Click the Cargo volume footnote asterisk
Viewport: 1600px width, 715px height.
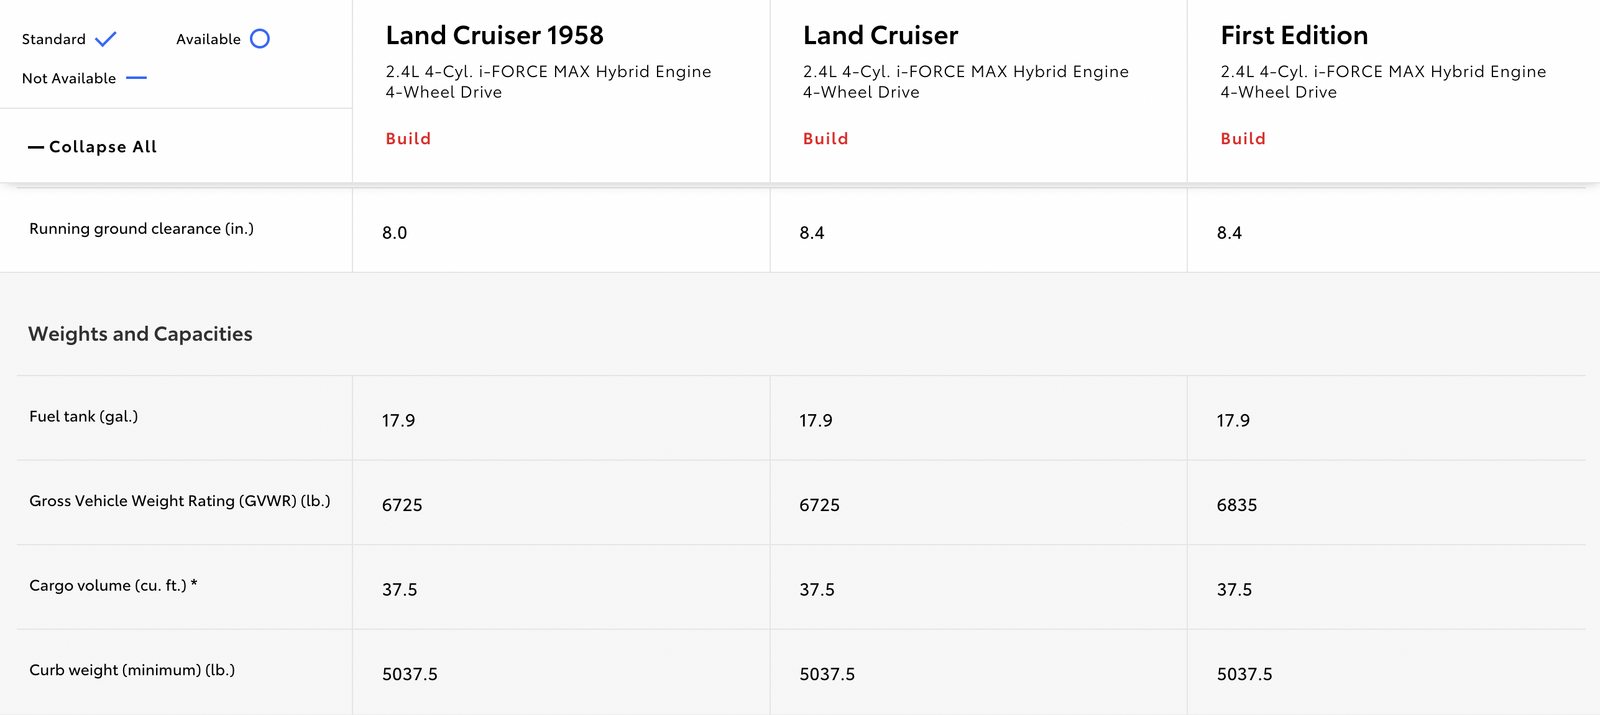(x=194, y=584)
